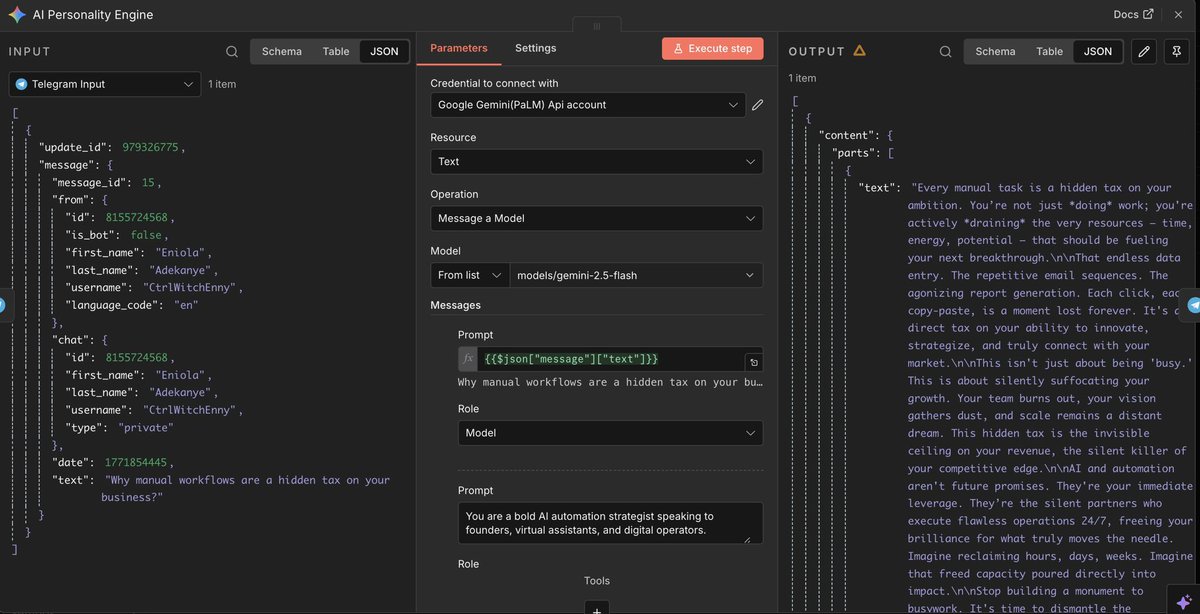Open the Parameters tab
This screenshot has width=1200, height=614.
tap(459, 48)
